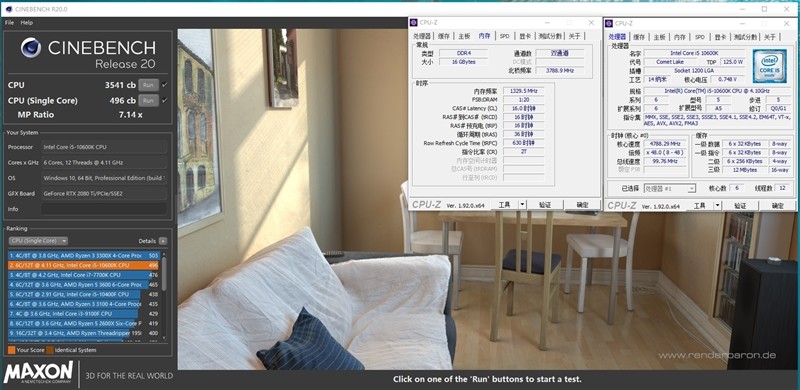Select the AMD Ryzen 3 3300X ranking entry

click(84, 255)
